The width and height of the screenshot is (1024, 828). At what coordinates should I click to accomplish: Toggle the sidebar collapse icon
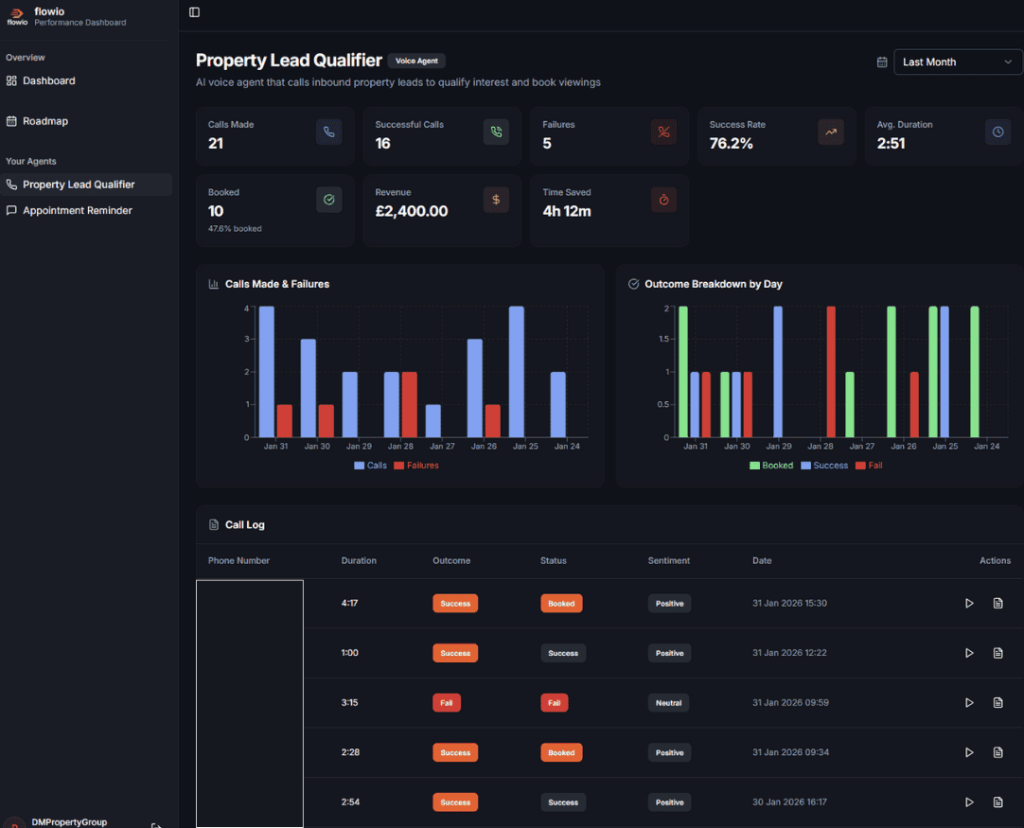click(x=194, y=12)
